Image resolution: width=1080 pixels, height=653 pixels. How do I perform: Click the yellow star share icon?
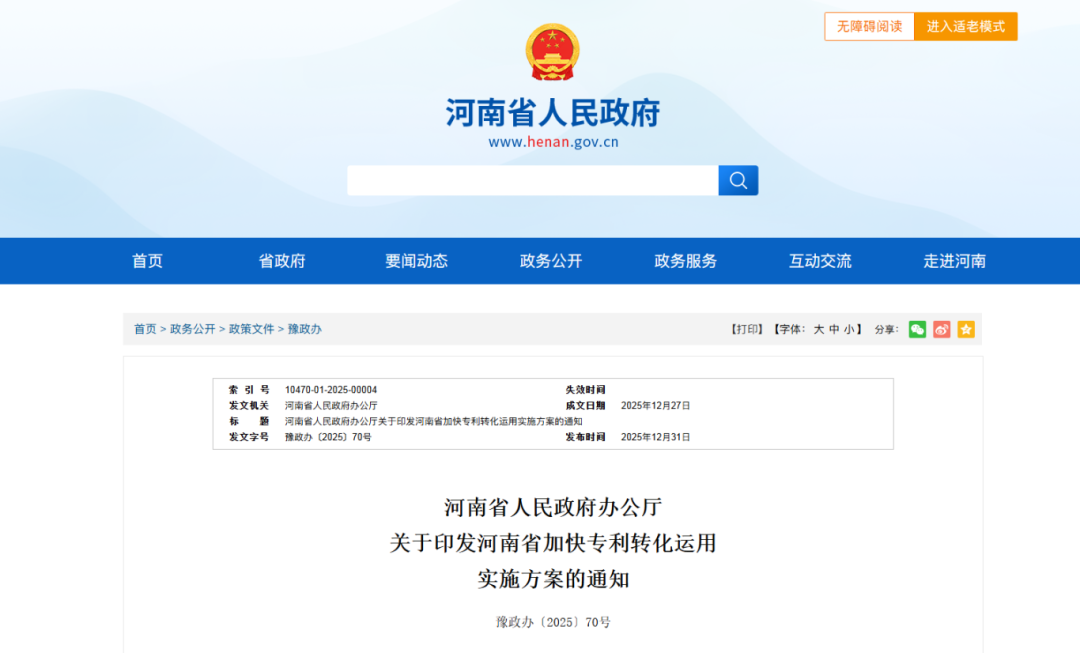[x=965, y=329]
